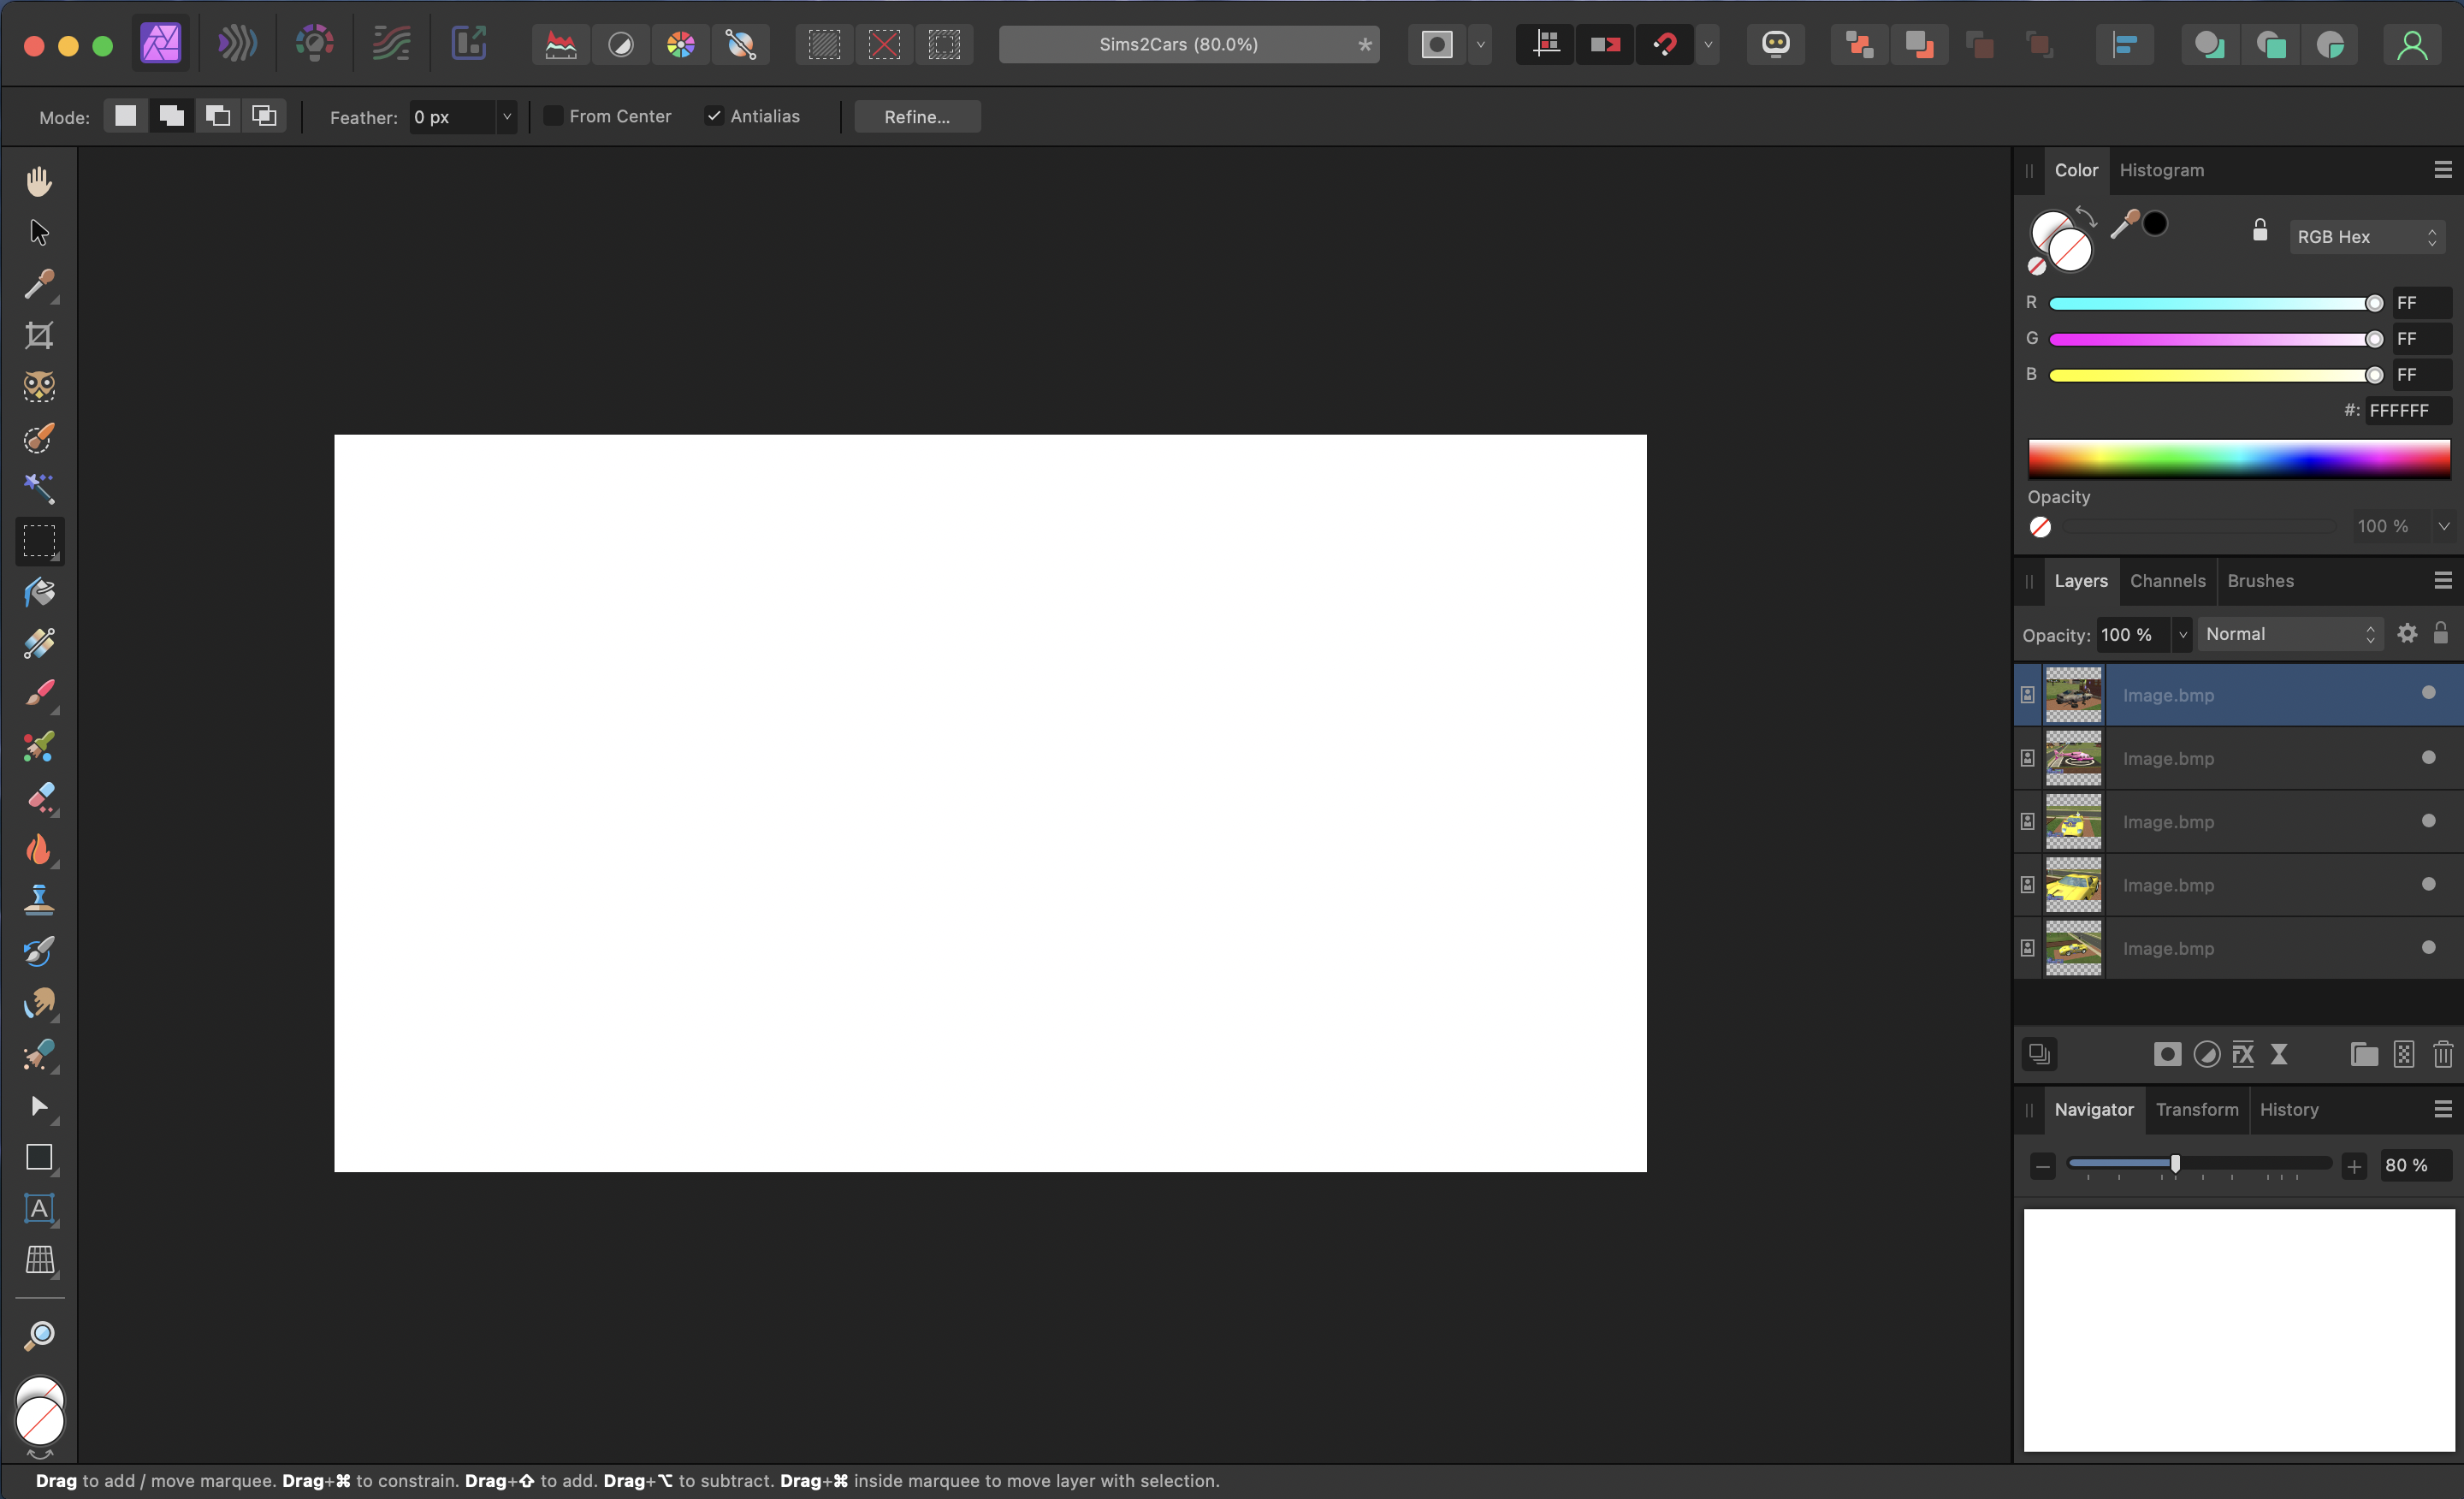The height and width of the screenshot is (1499, 2464).
Task: Select the Flood Fill tool
Action: [x=39, y=591]
